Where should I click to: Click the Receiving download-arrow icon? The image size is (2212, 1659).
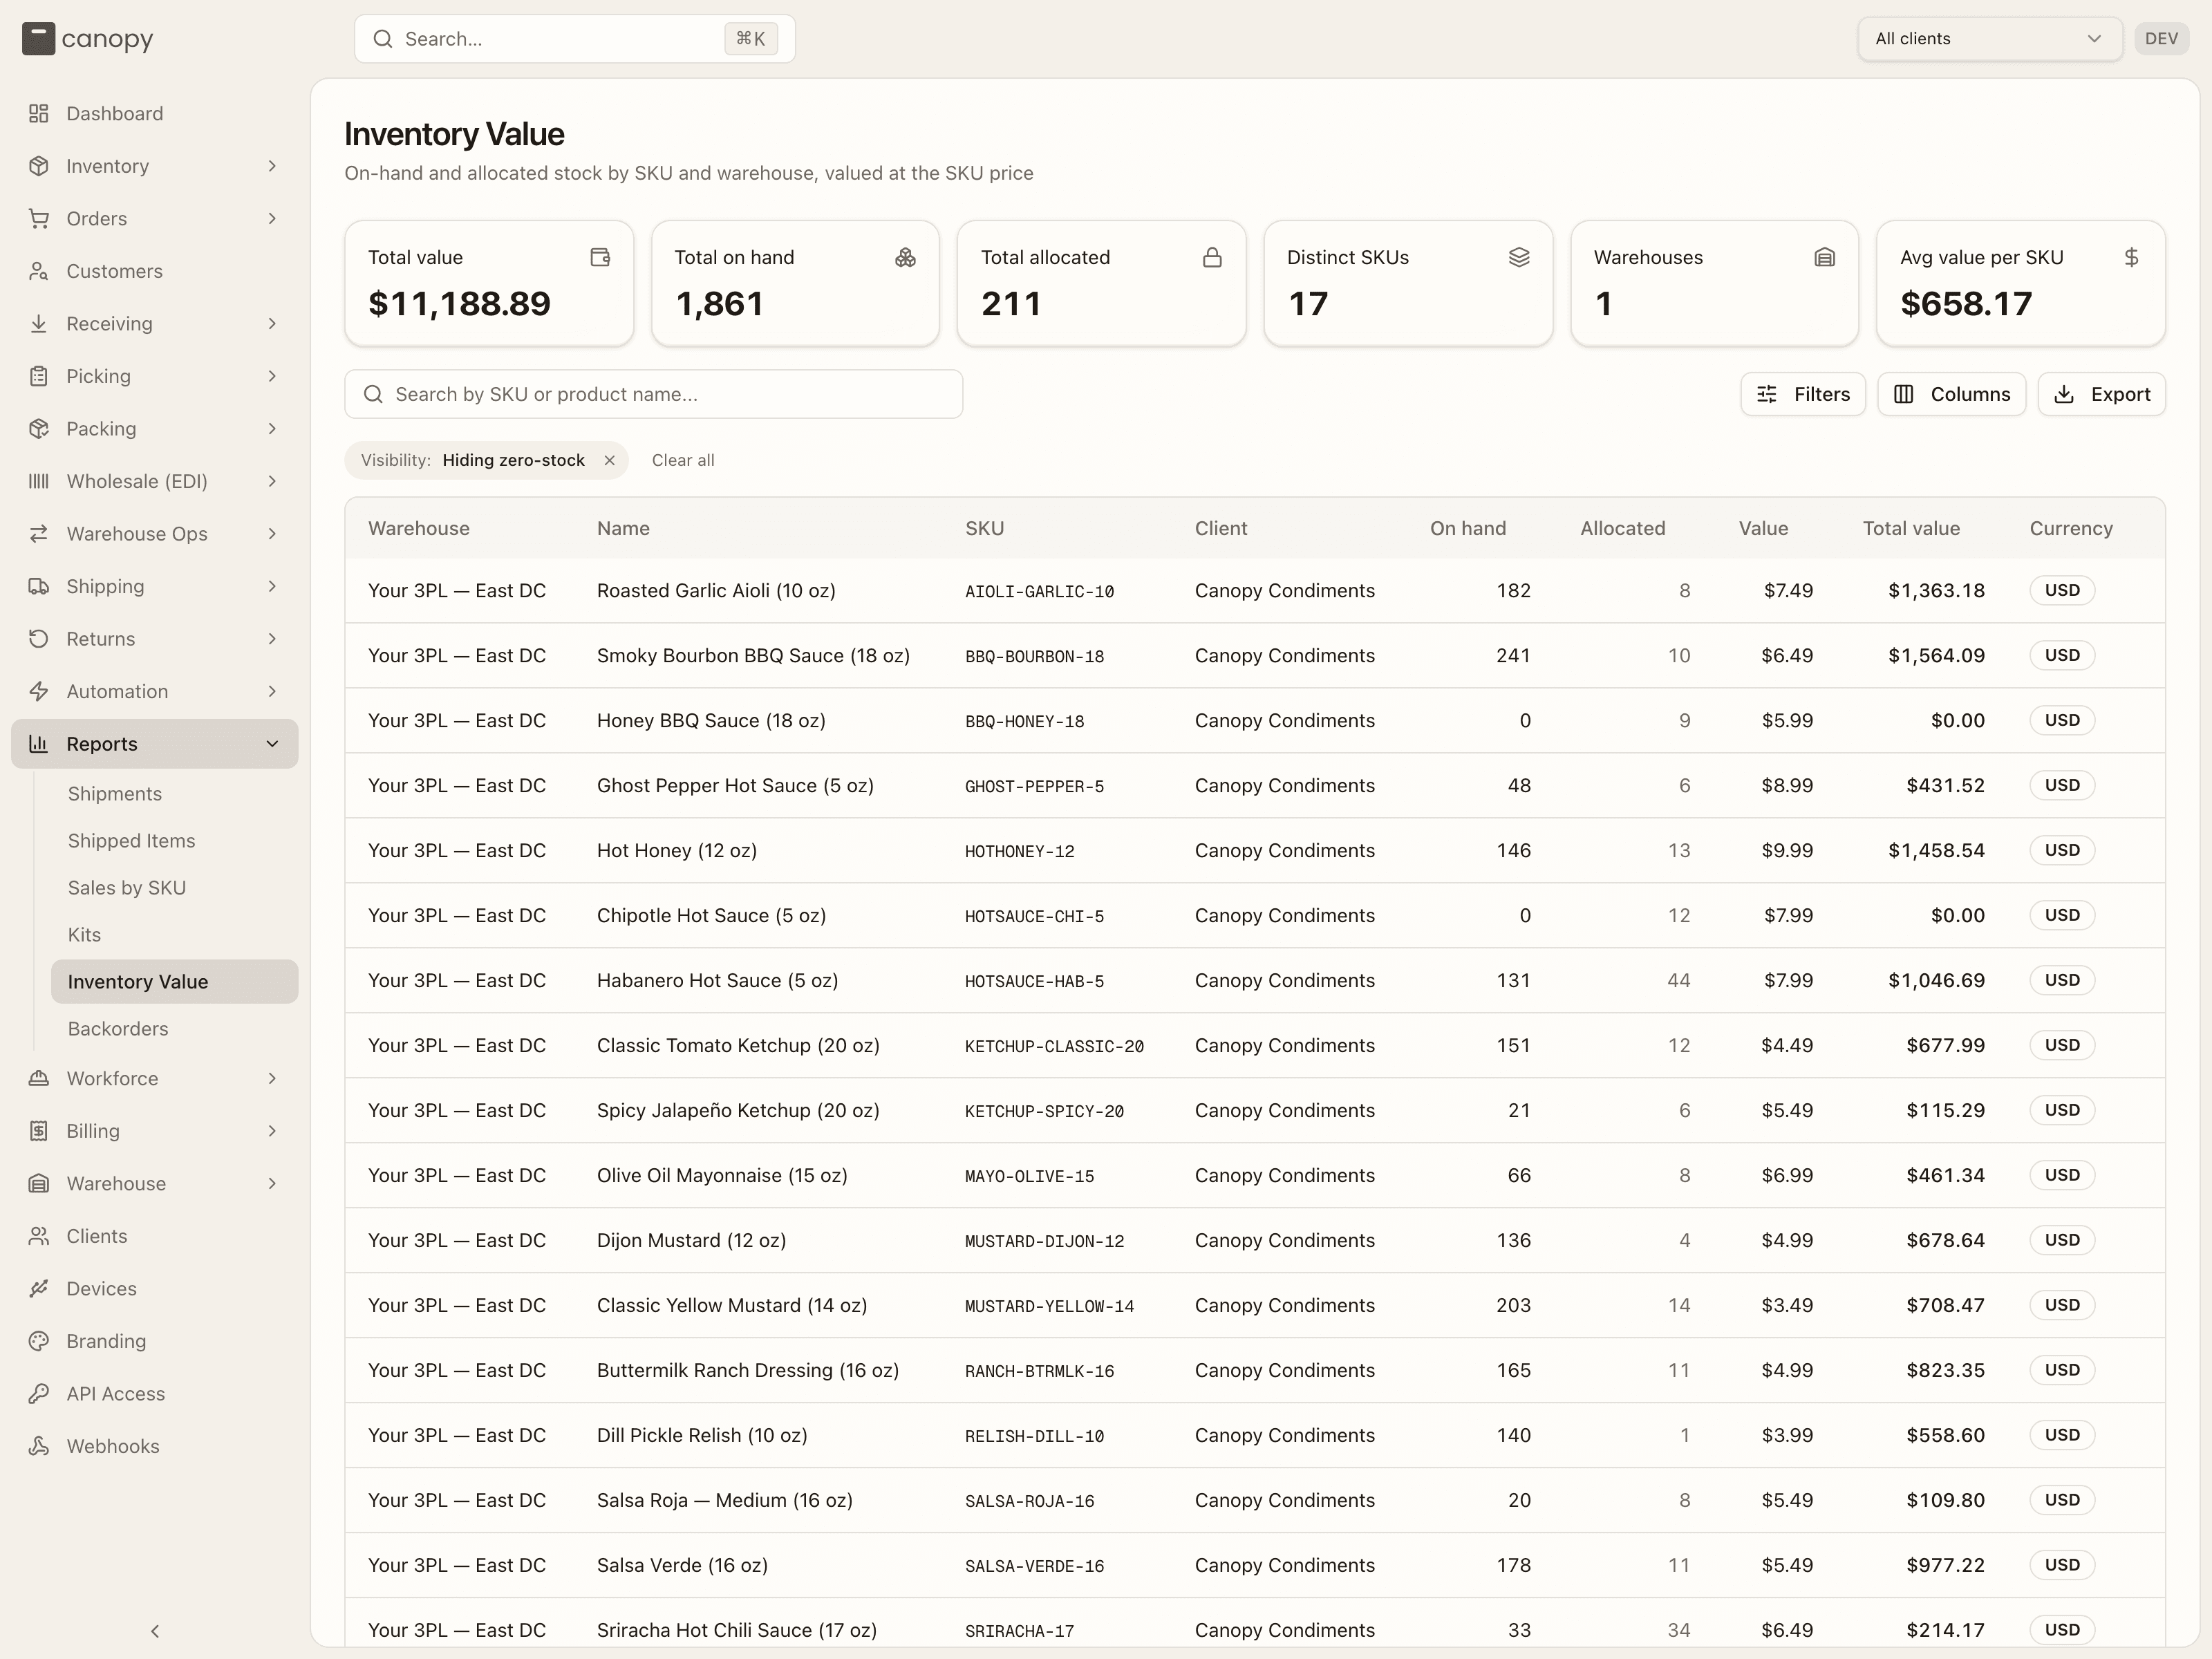(38, 323)
